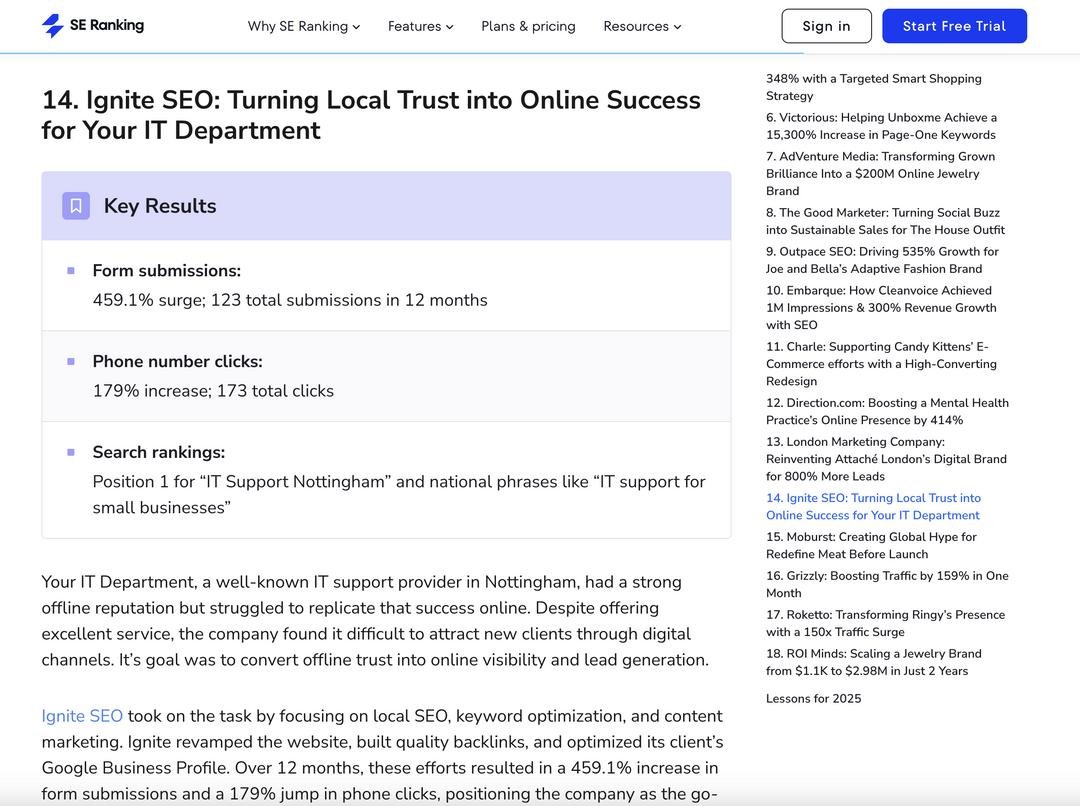Viewport: 1080px width, 806px height.
Task: Click the SE Ranking logo icon
Action: pos(52,25)
